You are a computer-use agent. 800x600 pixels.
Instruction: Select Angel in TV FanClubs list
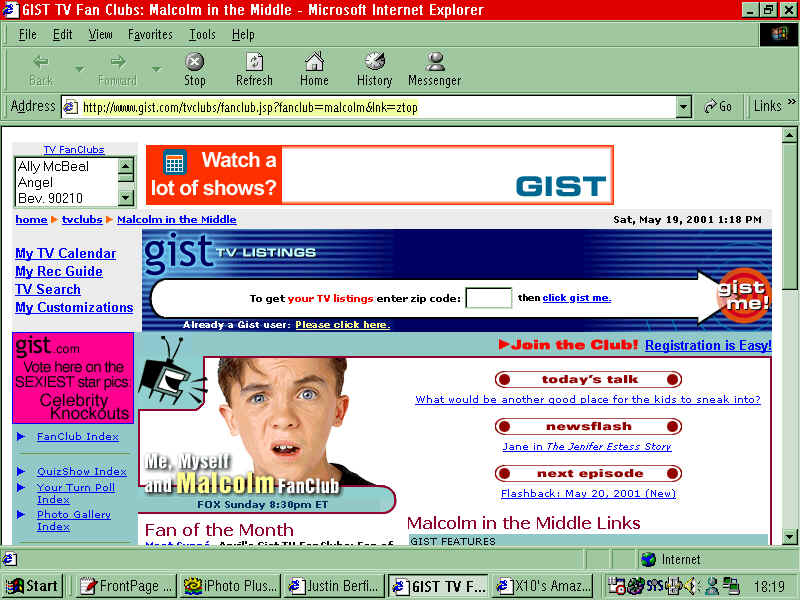(35, 182)
